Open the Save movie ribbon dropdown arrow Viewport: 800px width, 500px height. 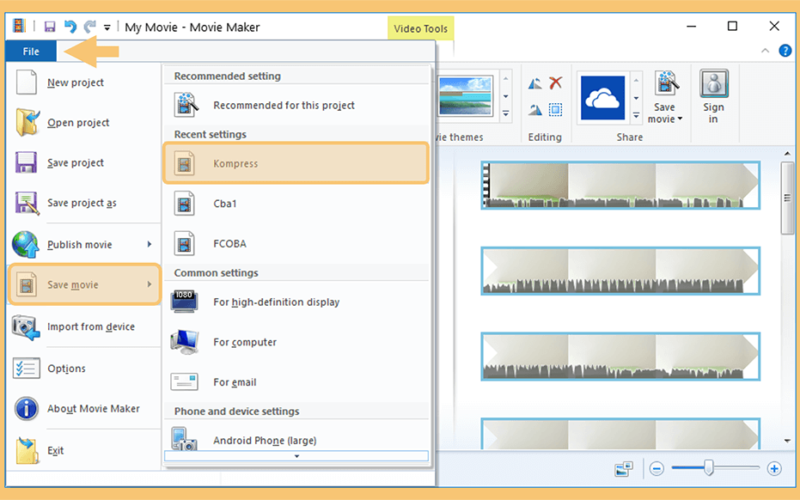[x=680, y=119]
